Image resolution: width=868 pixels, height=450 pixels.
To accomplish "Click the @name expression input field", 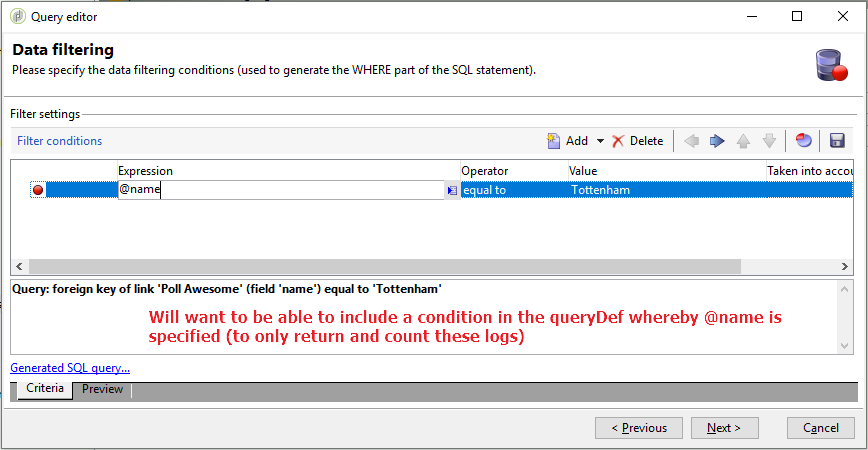I will coord(280,190).
